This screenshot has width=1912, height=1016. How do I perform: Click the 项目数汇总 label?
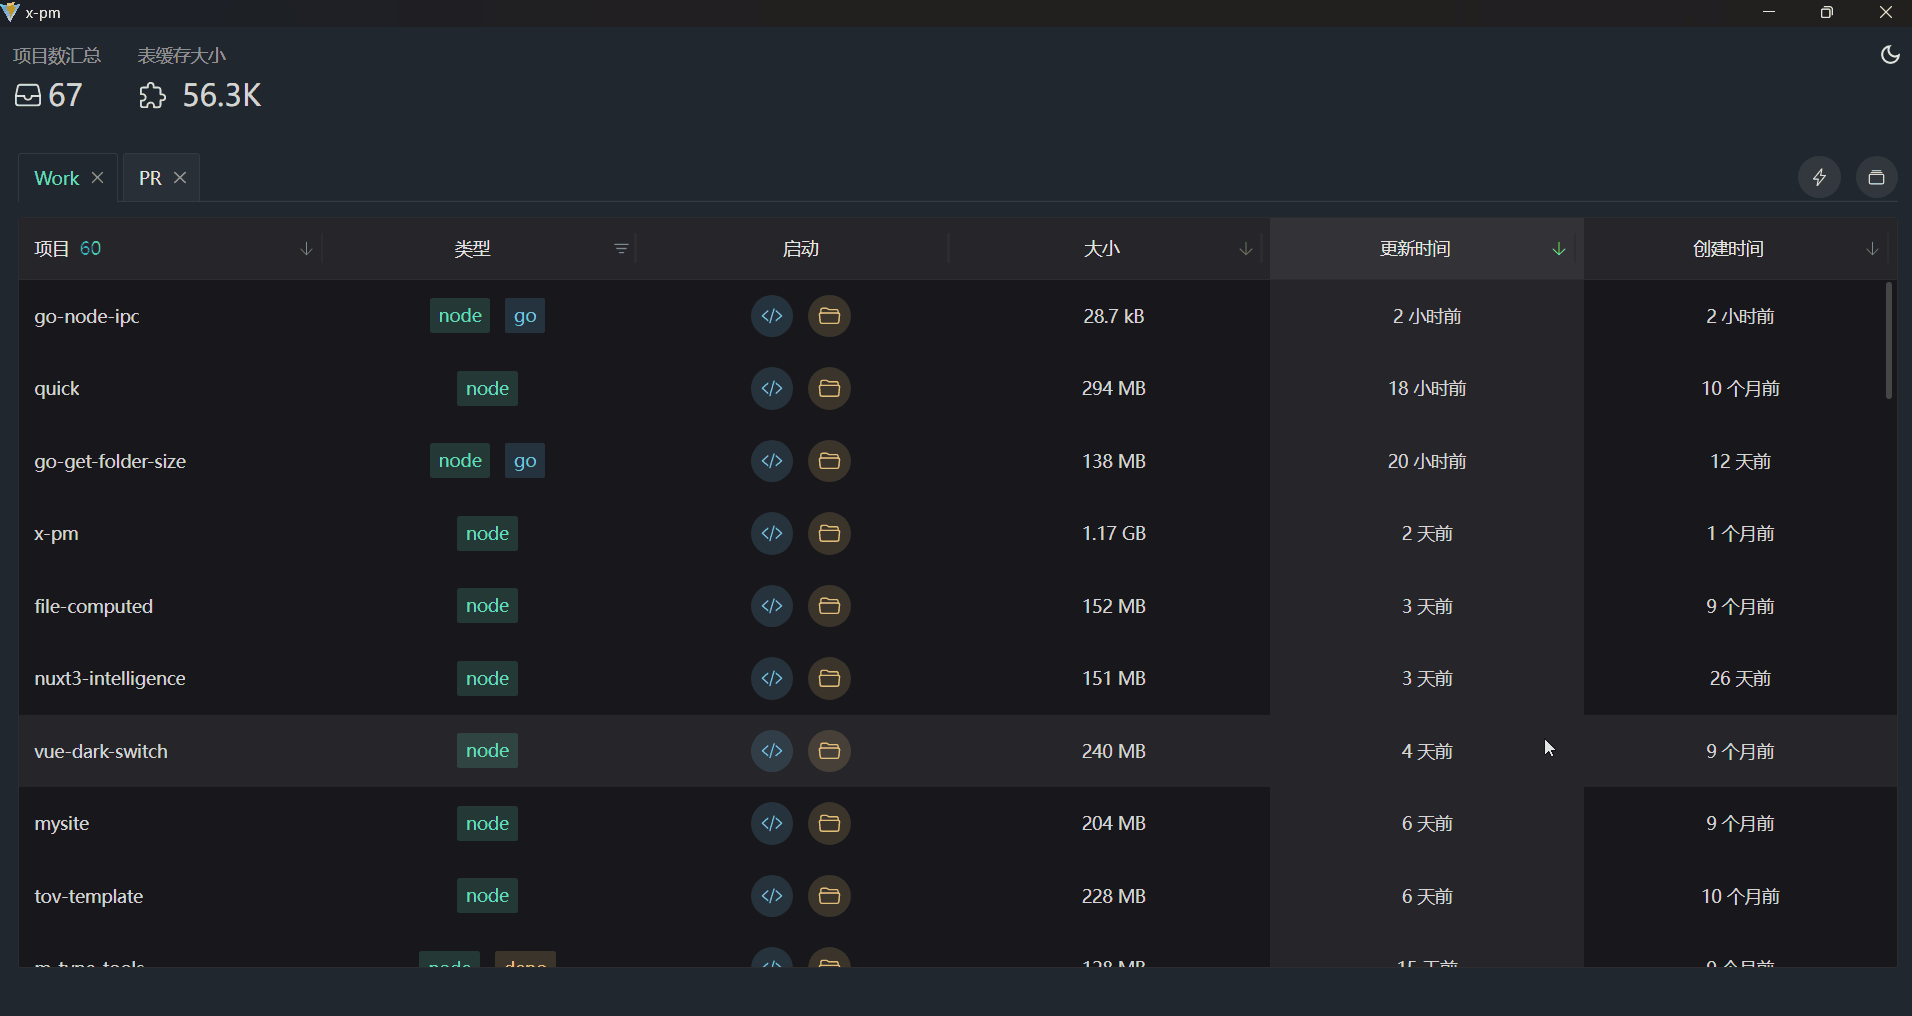pos(57,55)
